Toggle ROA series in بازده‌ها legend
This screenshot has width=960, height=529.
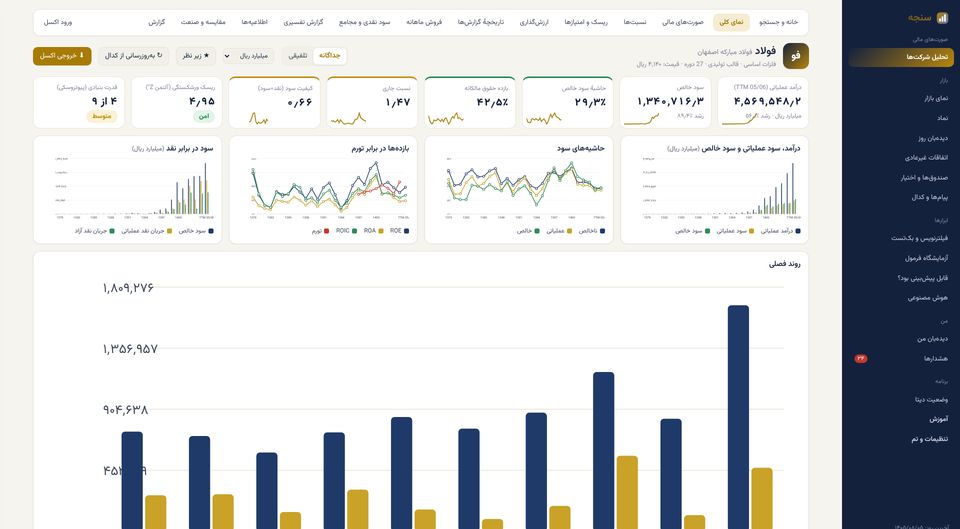click(373, 231)
